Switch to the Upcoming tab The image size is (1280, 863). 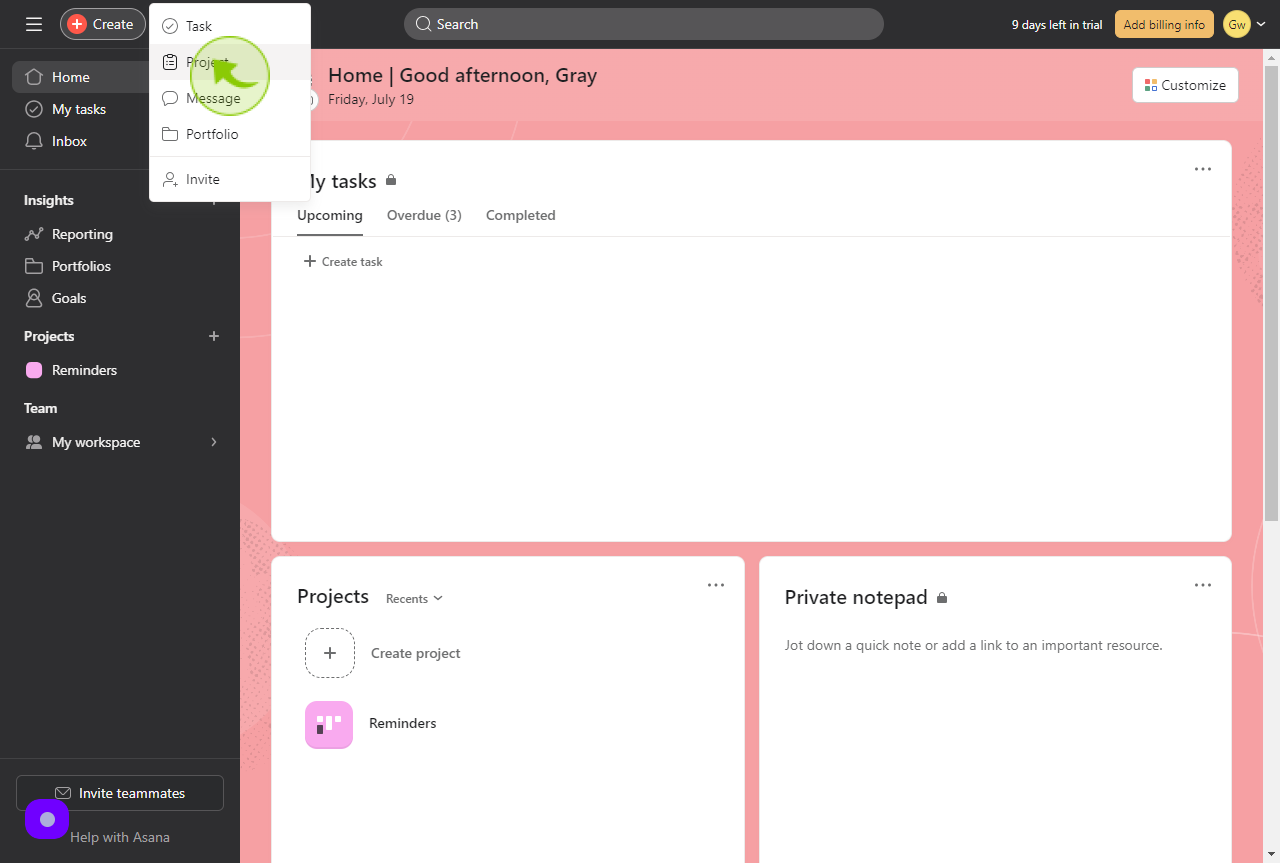click(330, 215)
